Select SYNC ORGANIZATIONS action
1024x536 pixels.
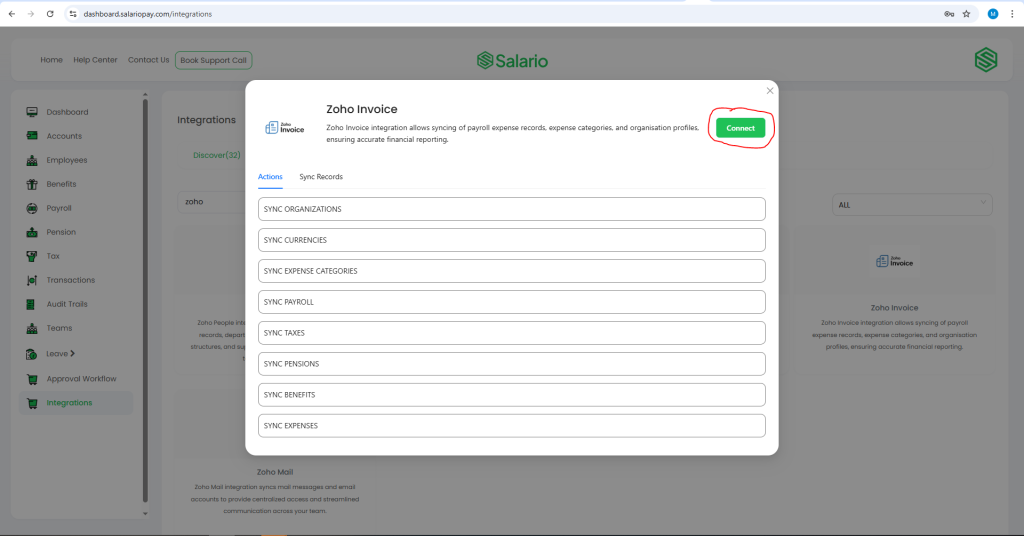pos(511,209)
